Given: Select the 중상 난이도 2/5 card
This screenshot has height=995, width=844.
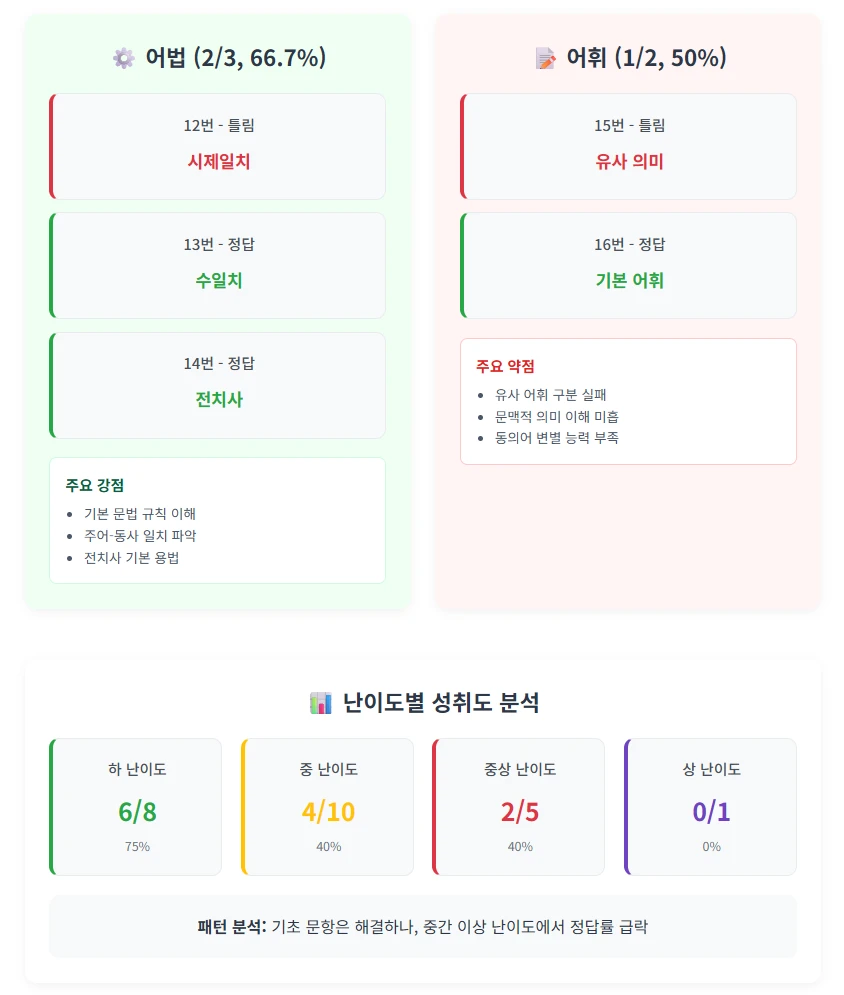Looking at the screenshot, I should click(518, 807).
